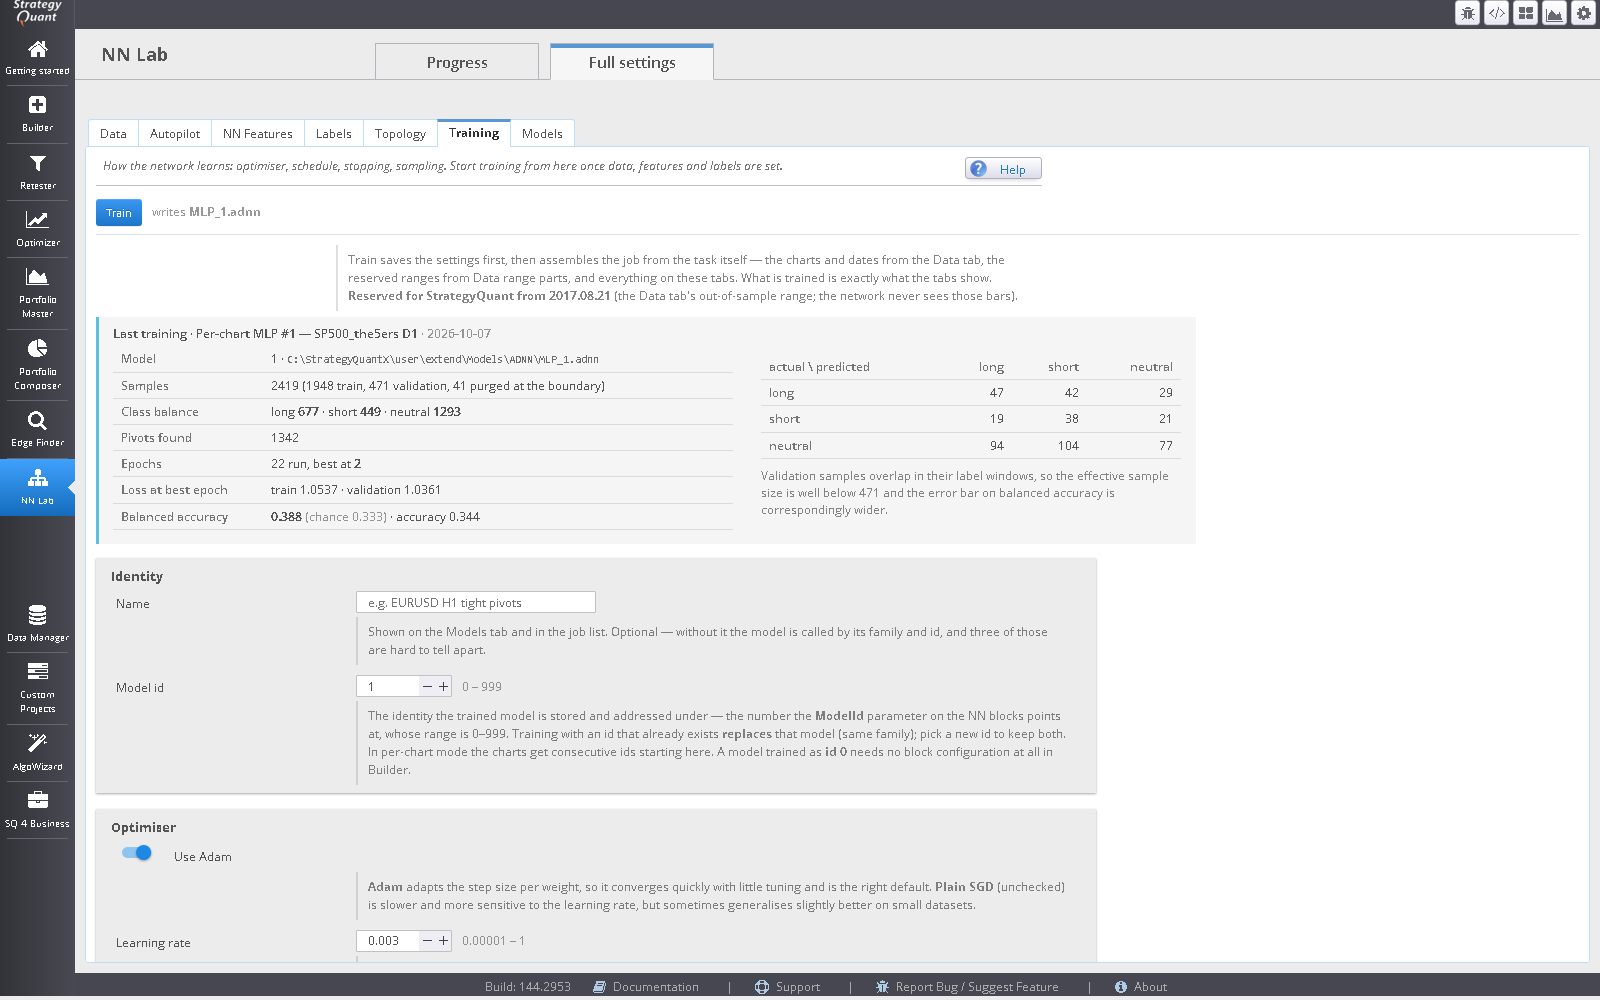The image size is (1600, 1000).
Task: Open the Builder module
Action: (37, 115)
